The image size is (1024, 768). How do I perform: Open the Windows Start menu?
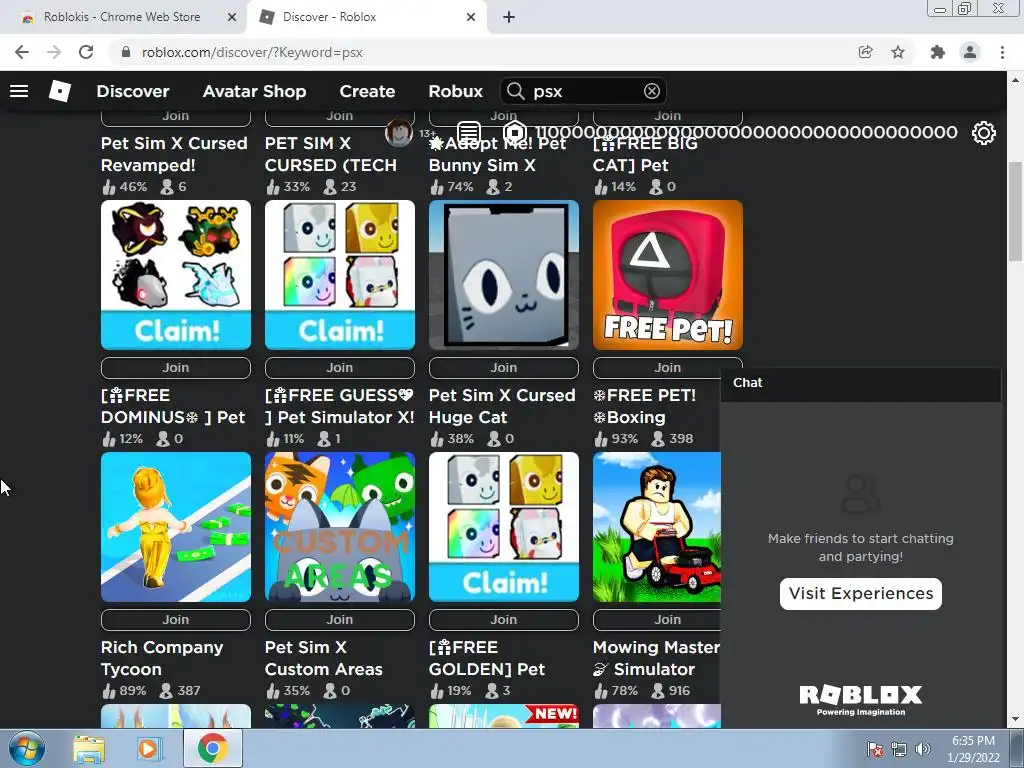point(27,748)
